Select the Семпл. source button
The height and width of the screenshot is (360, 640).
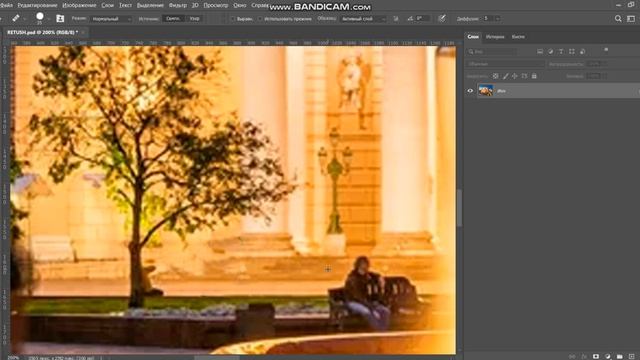[173, 19]
